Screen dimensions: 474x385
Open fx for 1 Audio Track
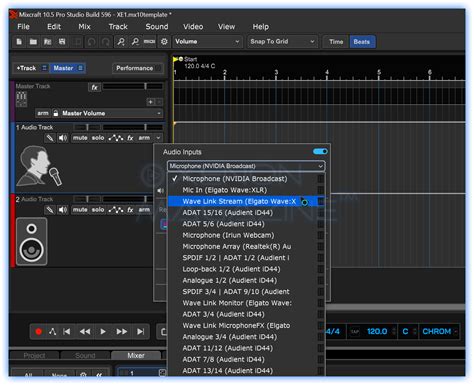130,138
